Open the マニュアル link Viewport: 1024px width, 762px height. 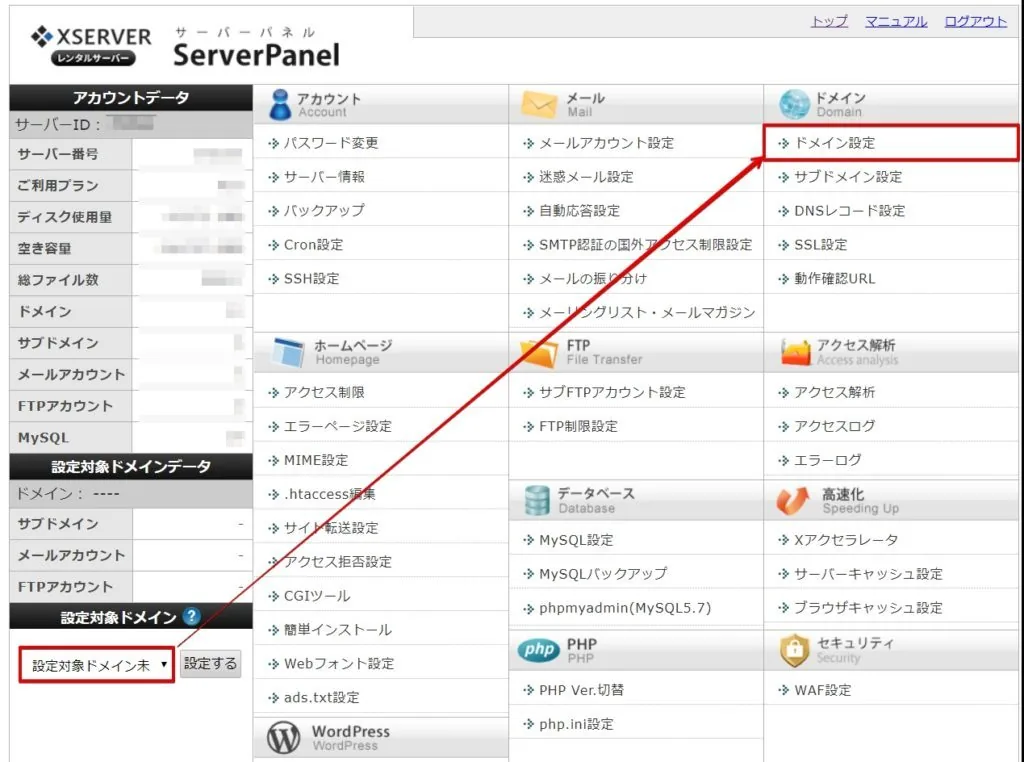(896, 22)
